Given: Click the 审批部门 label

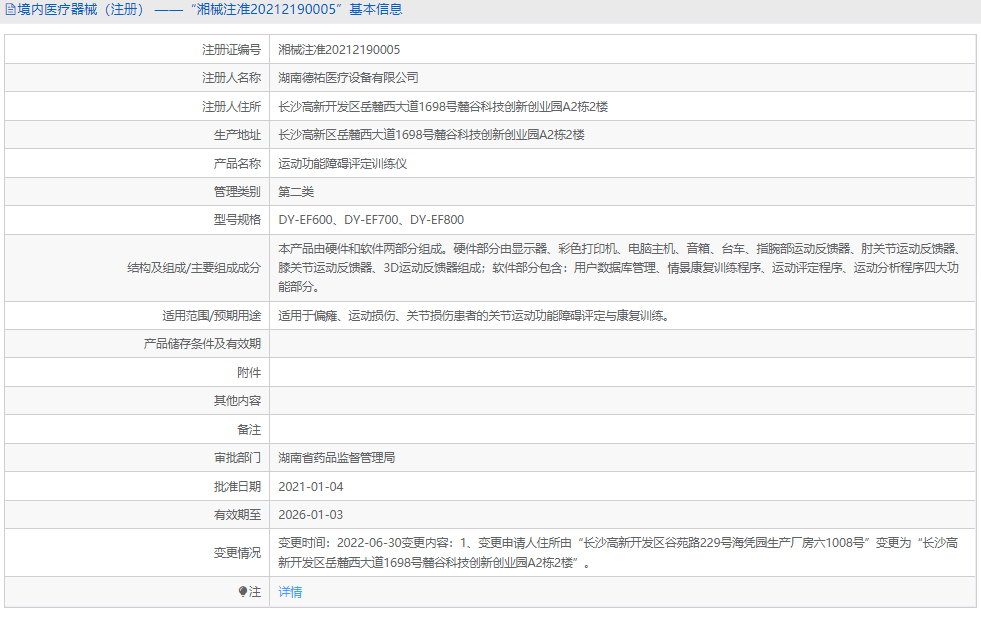Looking at the screenshot, I should pyautogui.click(x=237, y=457).
